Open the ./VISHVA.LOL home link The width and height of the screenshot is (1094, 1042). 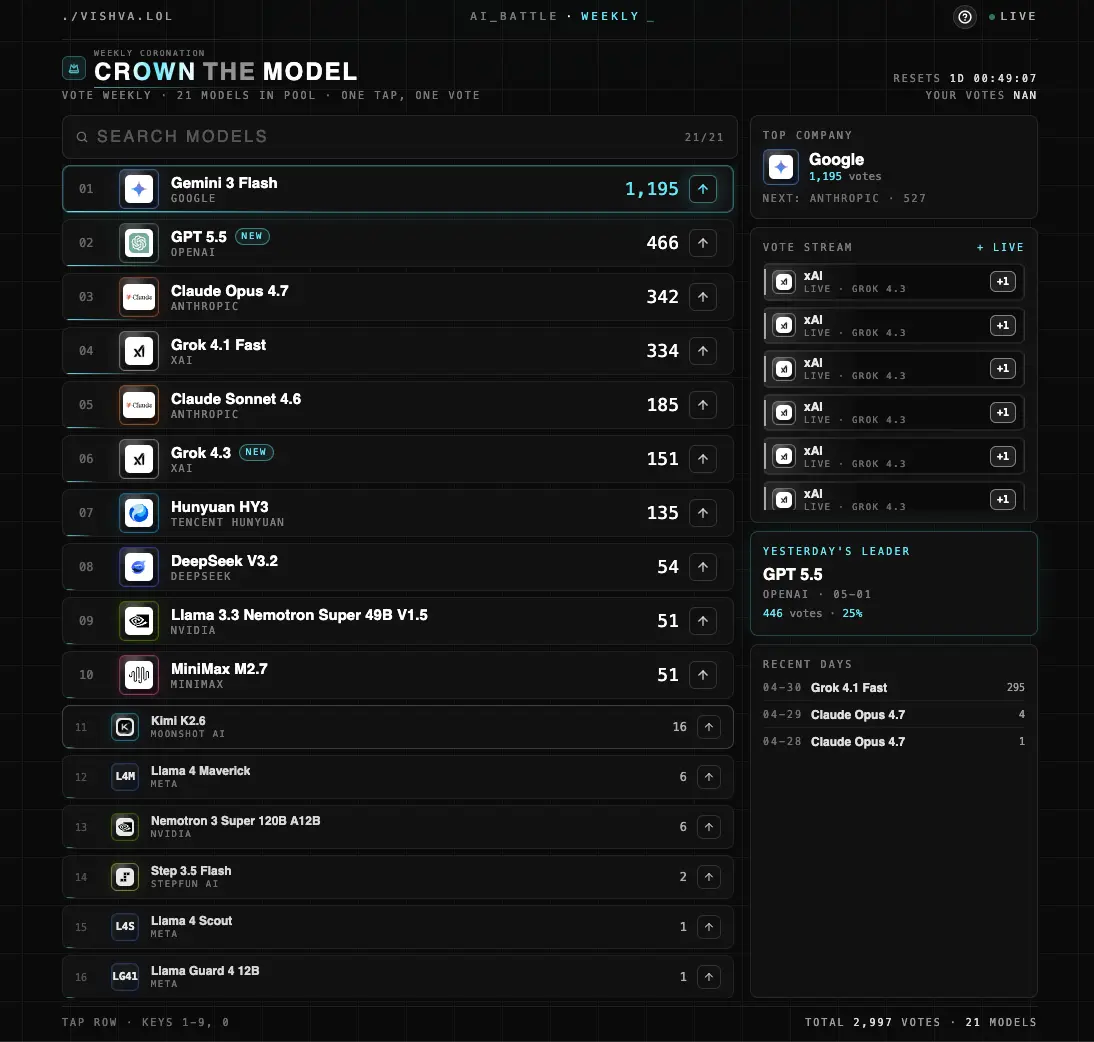tap(117, 16)
